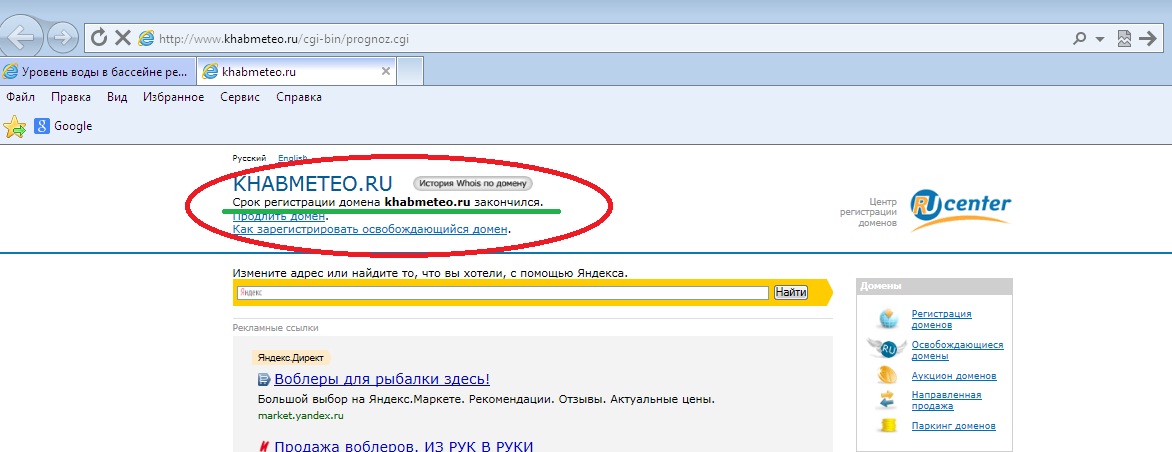The width and height of the screenshot is (1172, 452).
Task: Open the Аукцион доменов link
Action: point(953,376)
